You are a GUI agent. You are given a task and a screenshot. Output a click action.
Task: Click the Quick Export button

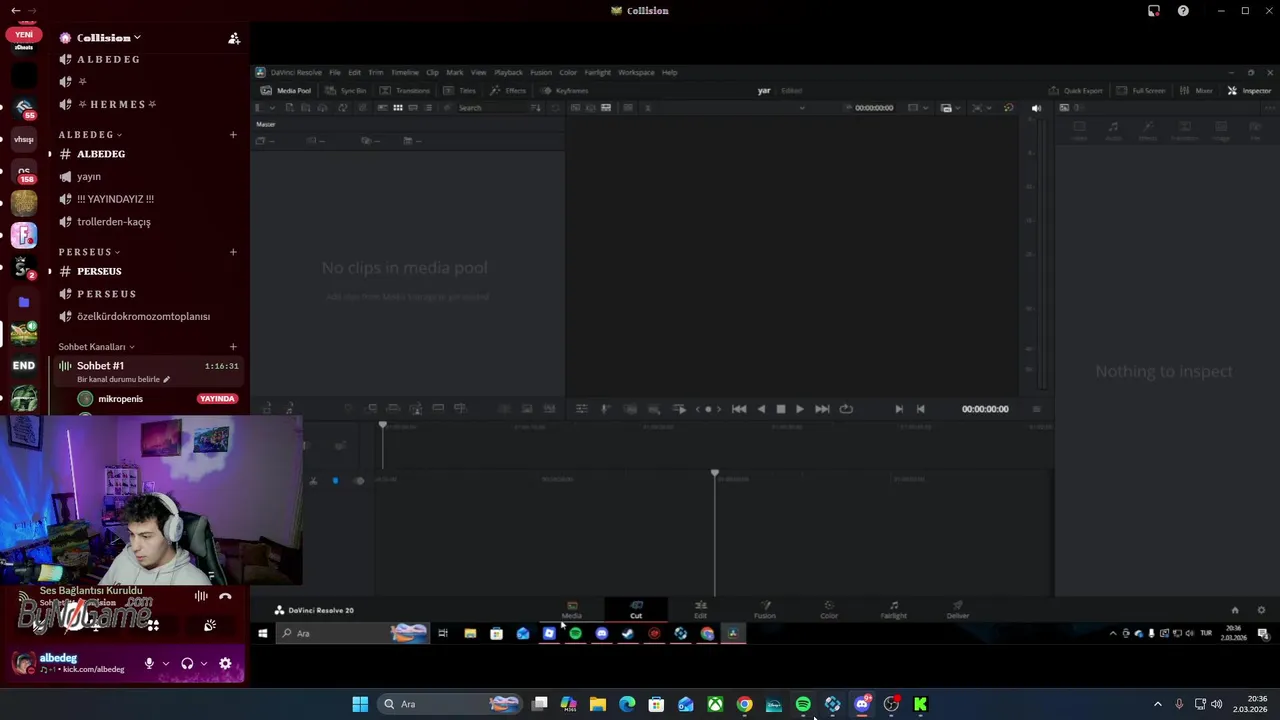pyautogui.click(x=1075, y=90)
